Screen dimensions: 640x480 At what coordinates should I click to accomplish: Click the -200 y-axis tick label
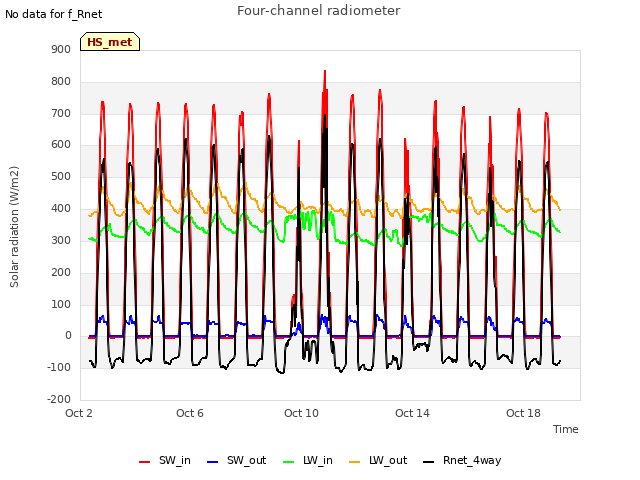(x=59, y=399)
